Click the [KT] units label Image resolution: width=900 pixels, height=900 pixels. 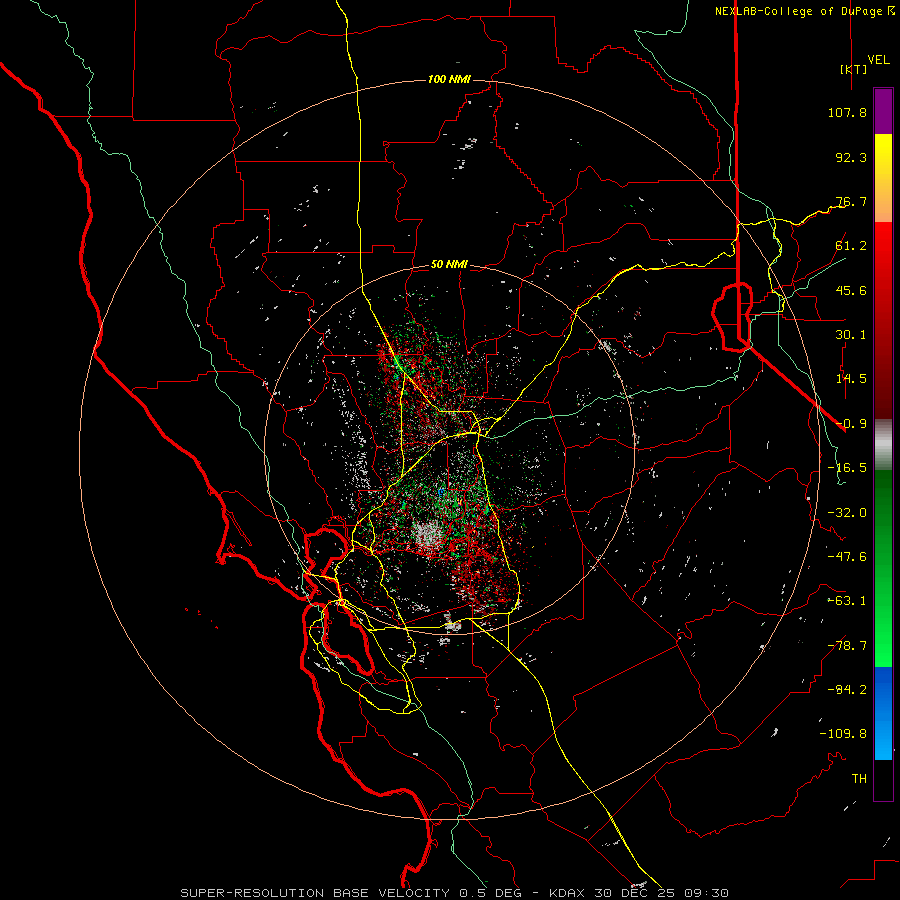[854, 69]
